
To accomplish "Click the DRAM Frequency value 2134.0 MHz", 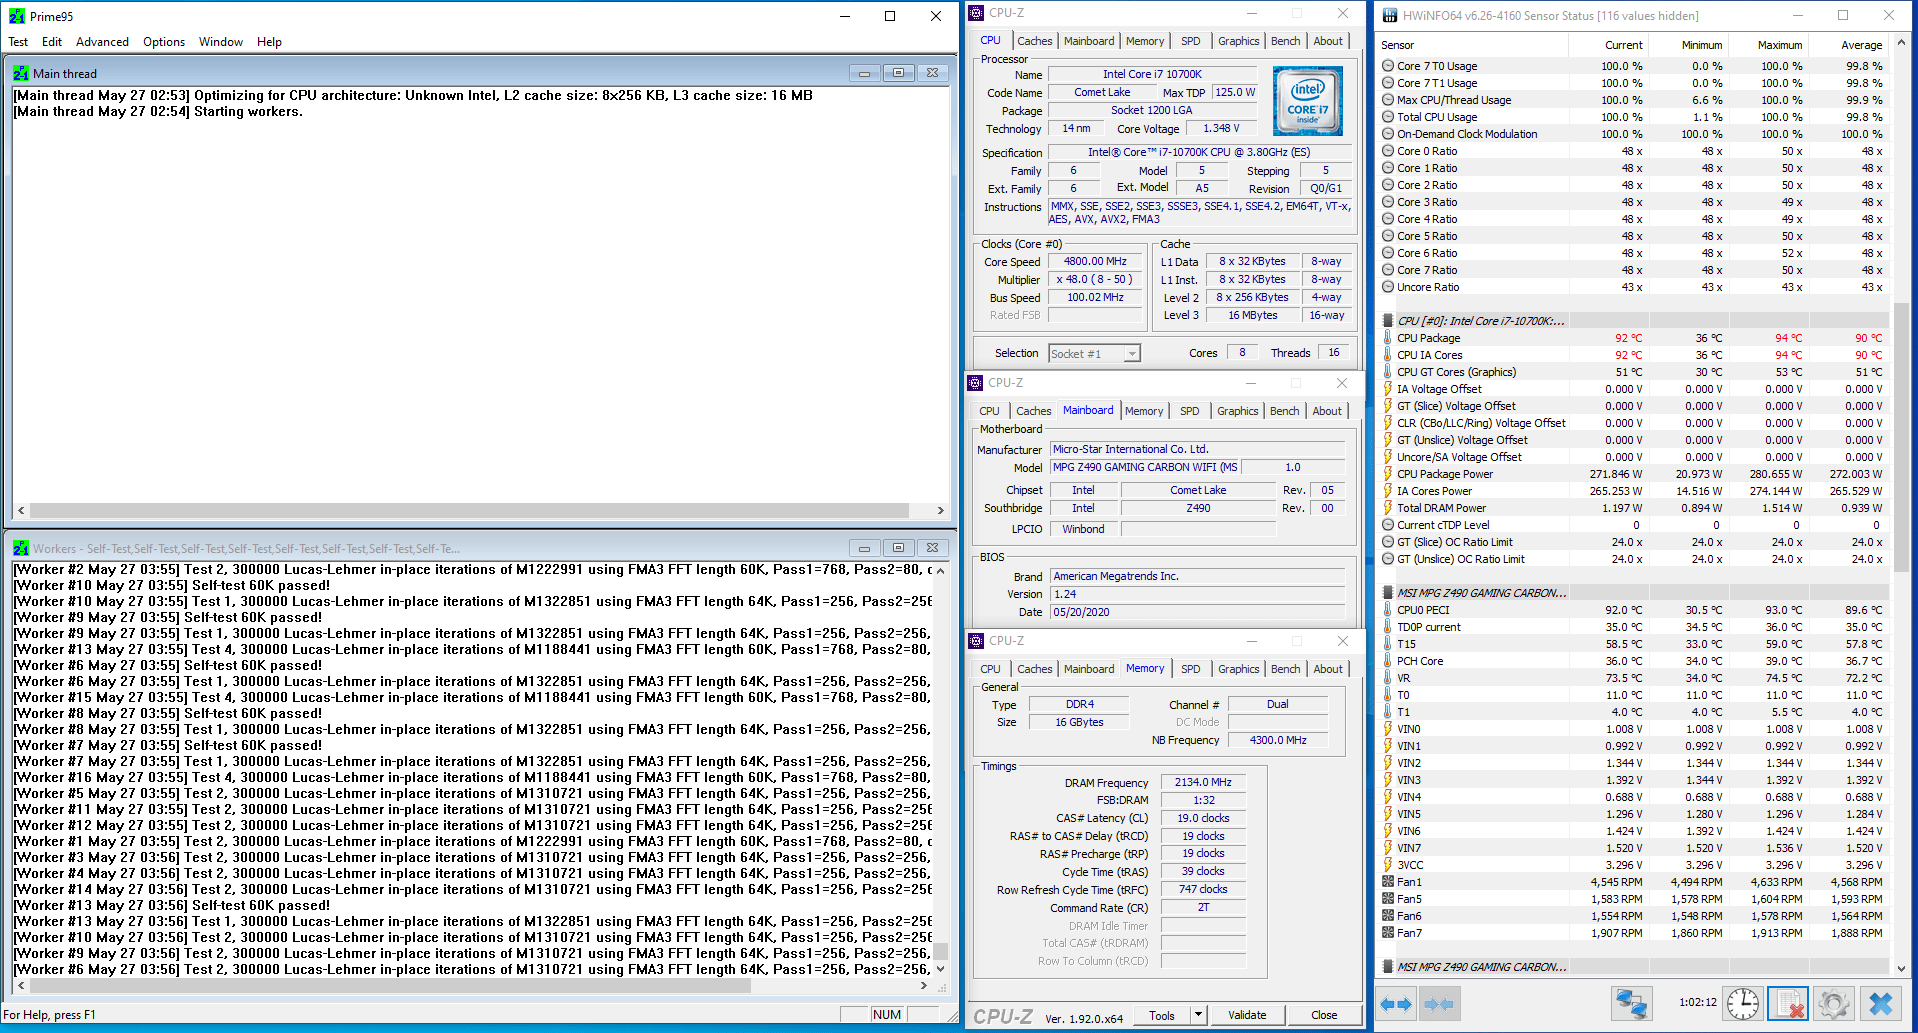I will (x=1203, y=783).
